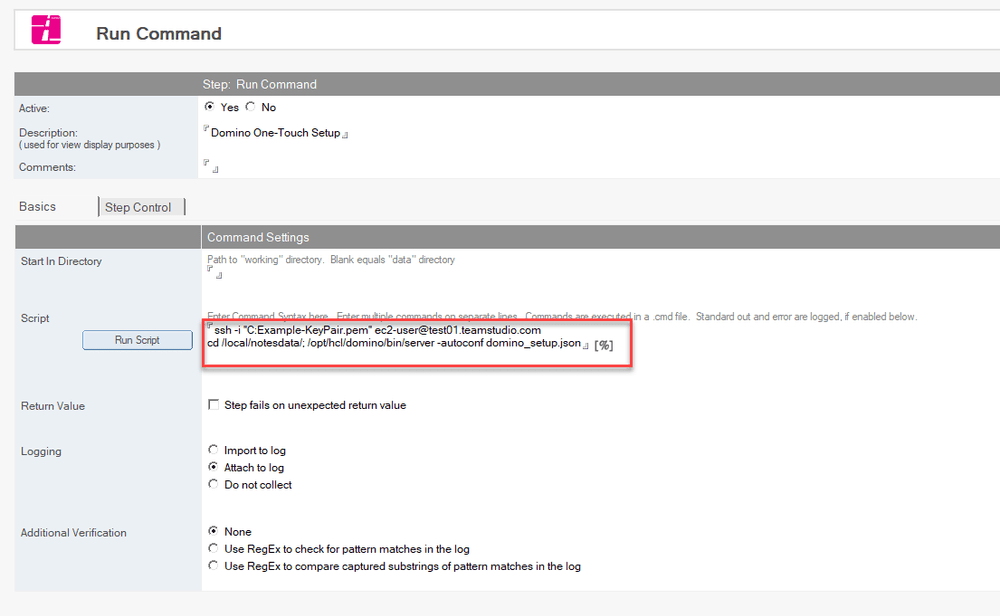Open the [%] variable picker beside the script
The width and height of the screenshot is (1000, 616).
601,345
